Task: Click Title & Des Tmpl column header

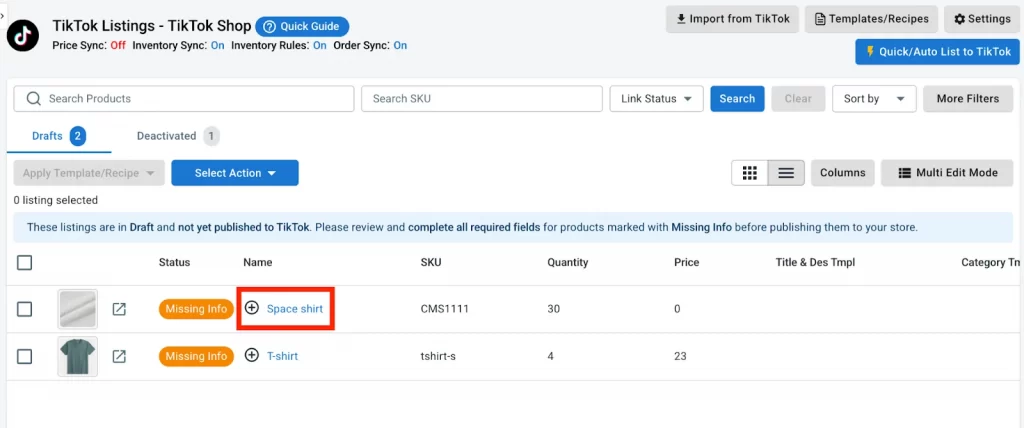Action: tap(815, 263)
